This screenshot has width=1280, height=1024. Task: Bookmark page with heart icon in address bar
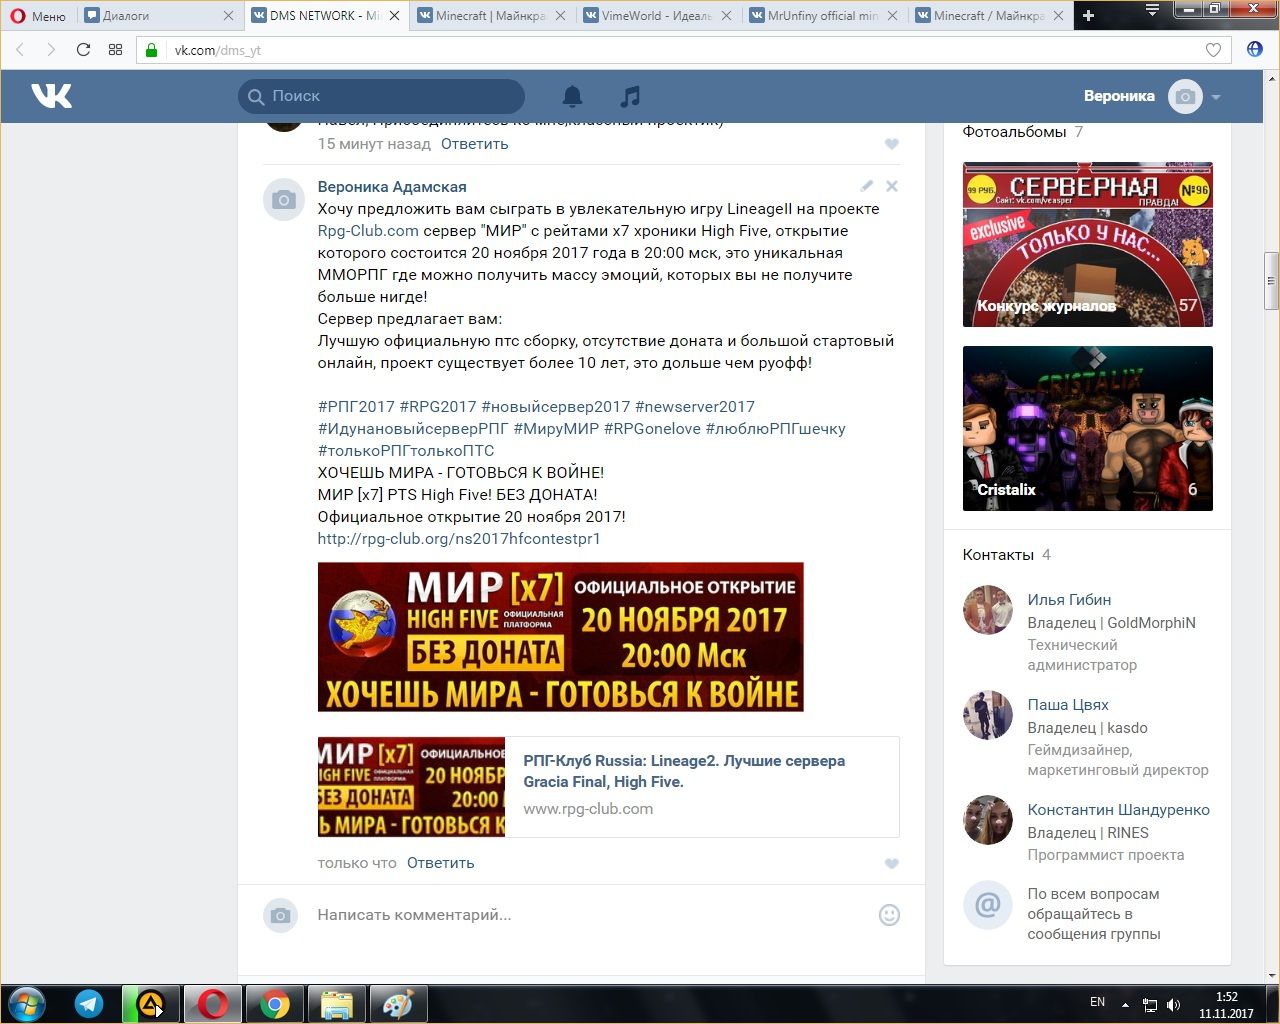click(x=1213, y=50)
